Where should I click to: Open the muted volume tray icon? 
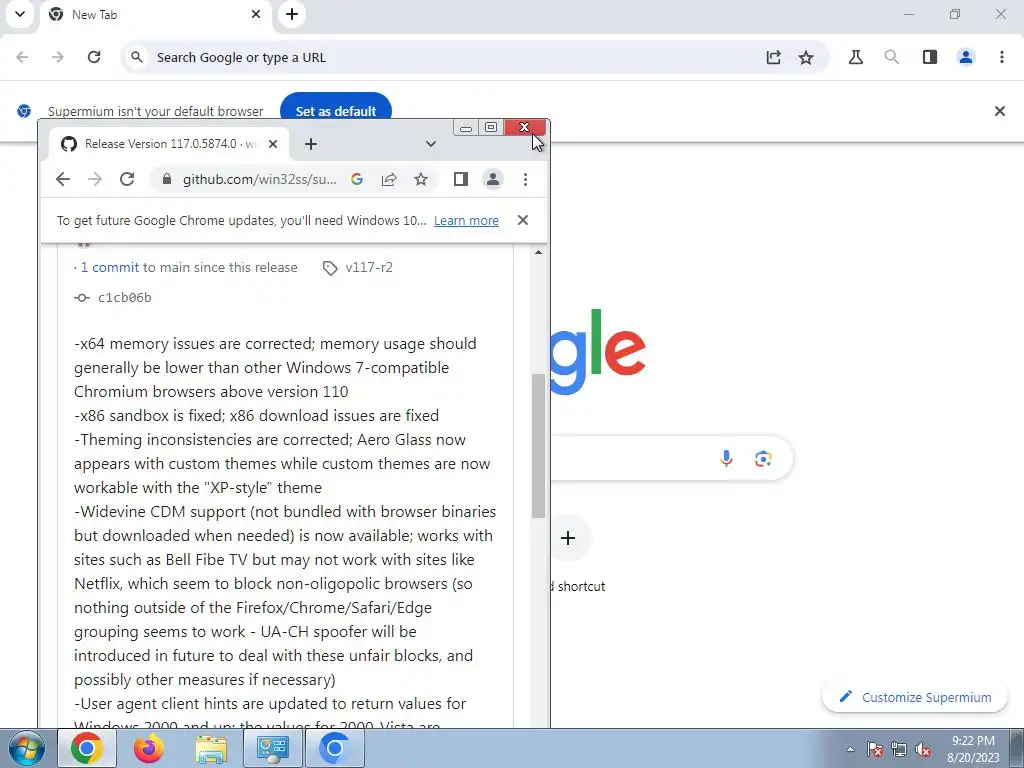click(923, 749)
